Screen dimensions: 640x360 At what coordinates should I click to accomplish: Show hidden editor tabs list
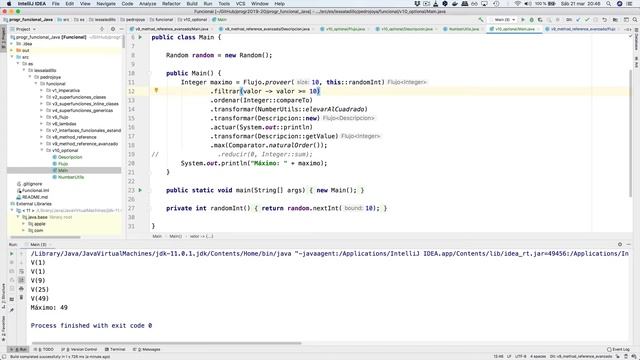(x=628, y=29)
